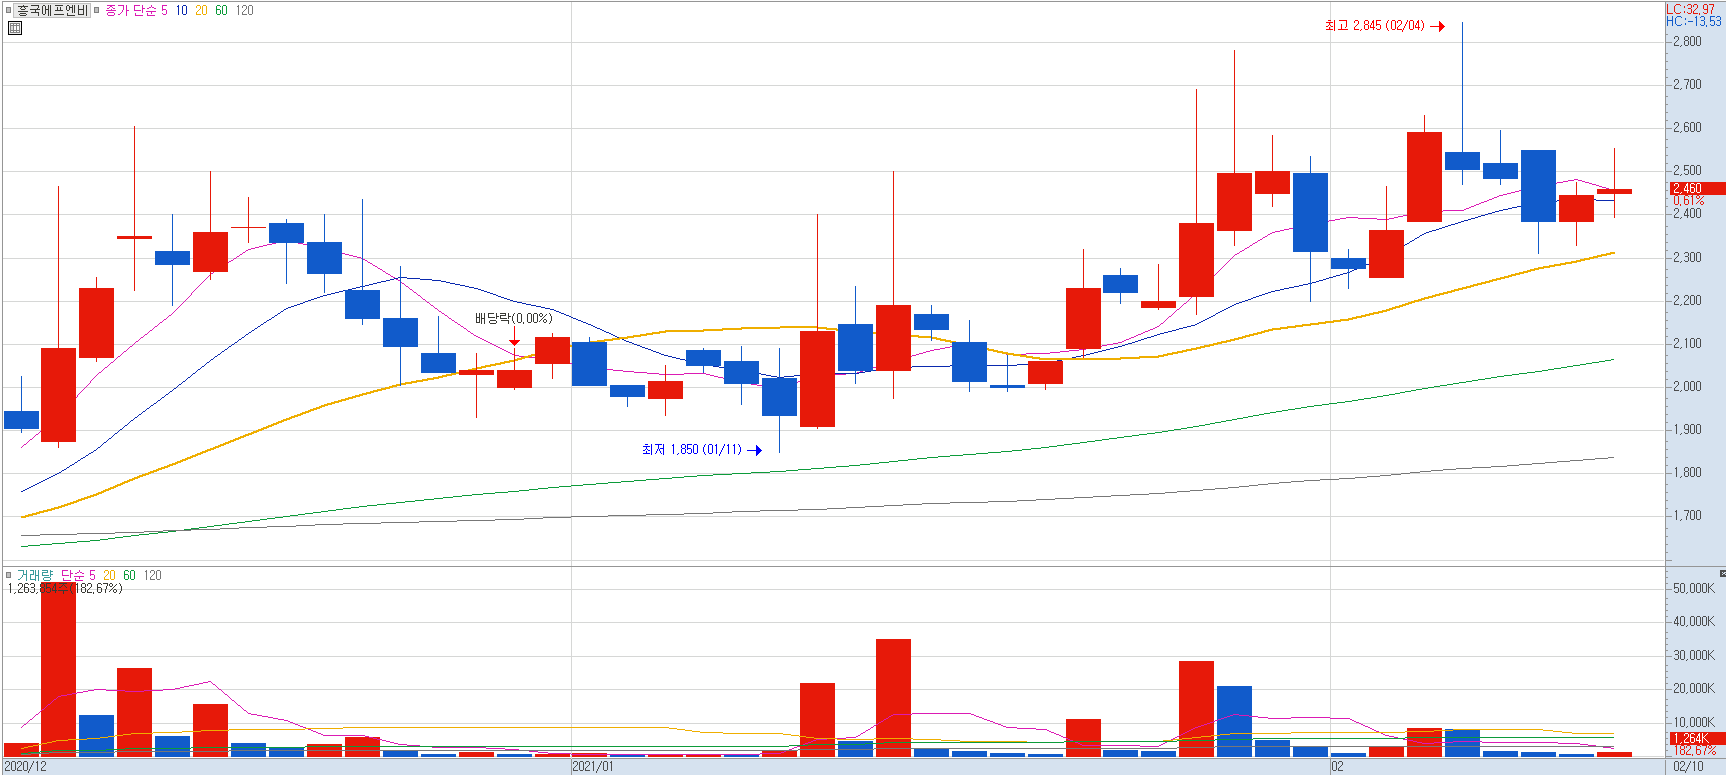Open the grid table icon under stock name
The image size is (1726, 775).
(15, 28)
